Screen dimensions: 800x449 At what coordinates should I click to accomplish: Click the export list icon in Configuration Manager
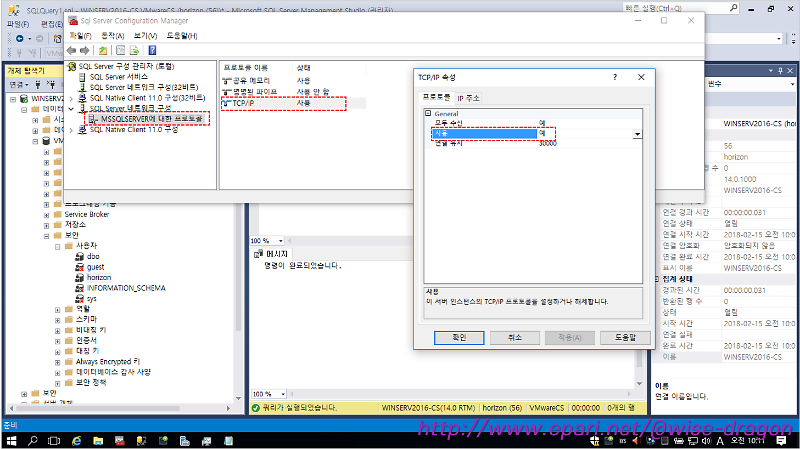point(134,51)
